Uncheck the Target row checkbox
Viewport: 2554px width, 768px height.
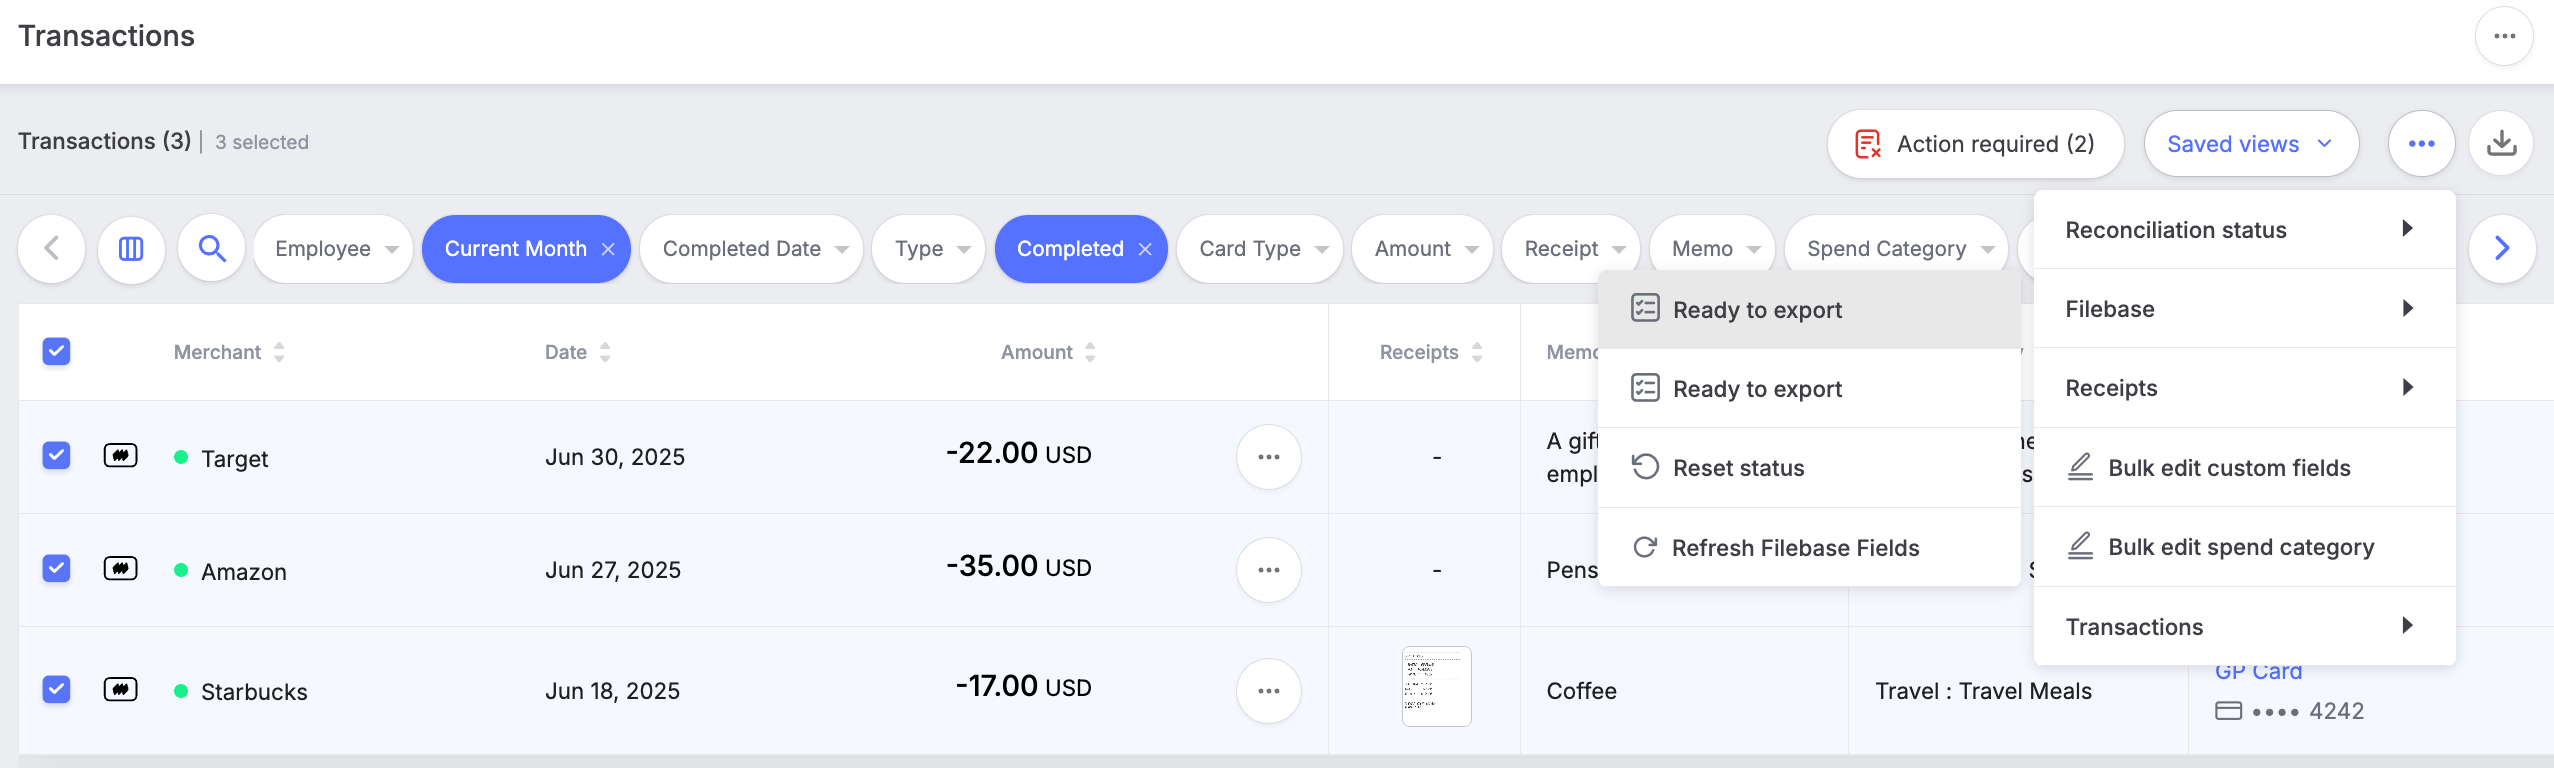pyautogui.click(x=56, y=455)
